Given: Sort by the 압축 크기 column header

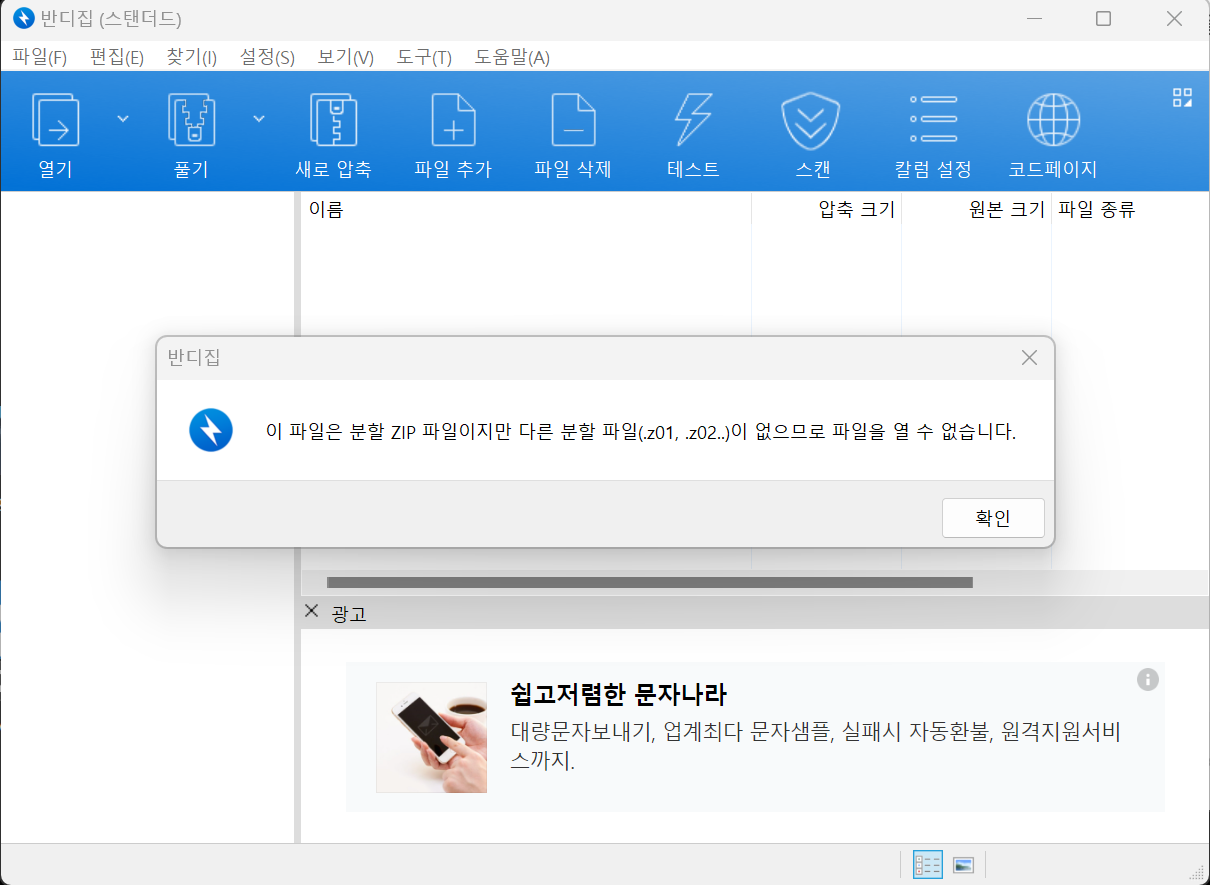Looking at the screenshot, I should pos(827,210).
